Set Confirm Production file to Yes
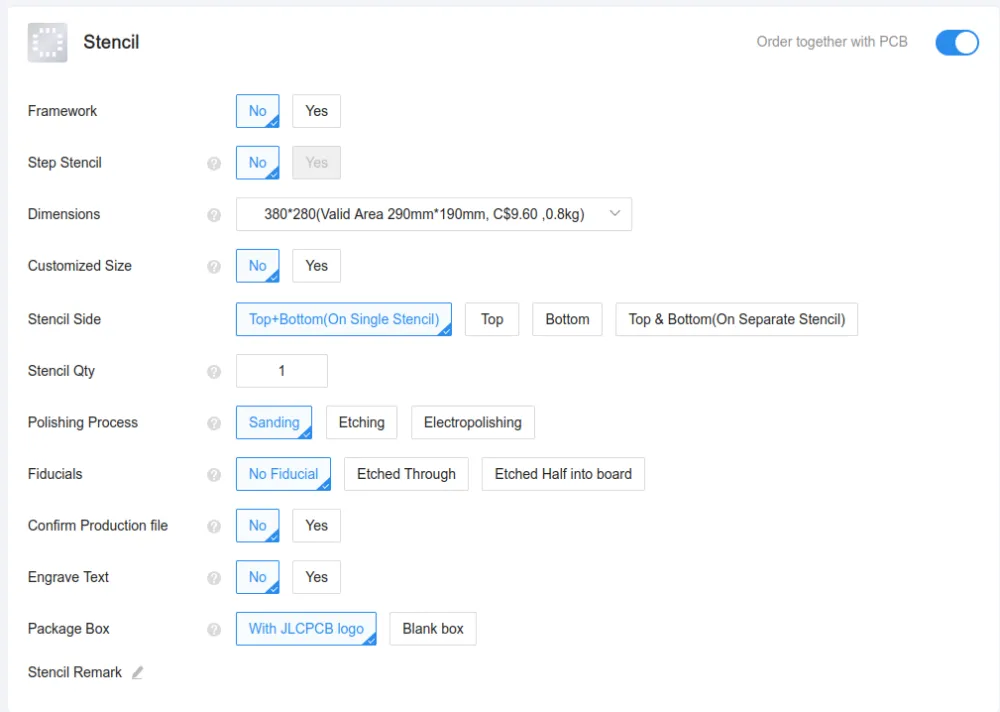Image resolution: width=1000 pixels, height=712 pixels. pyautogui.click(x=316, y=525)
